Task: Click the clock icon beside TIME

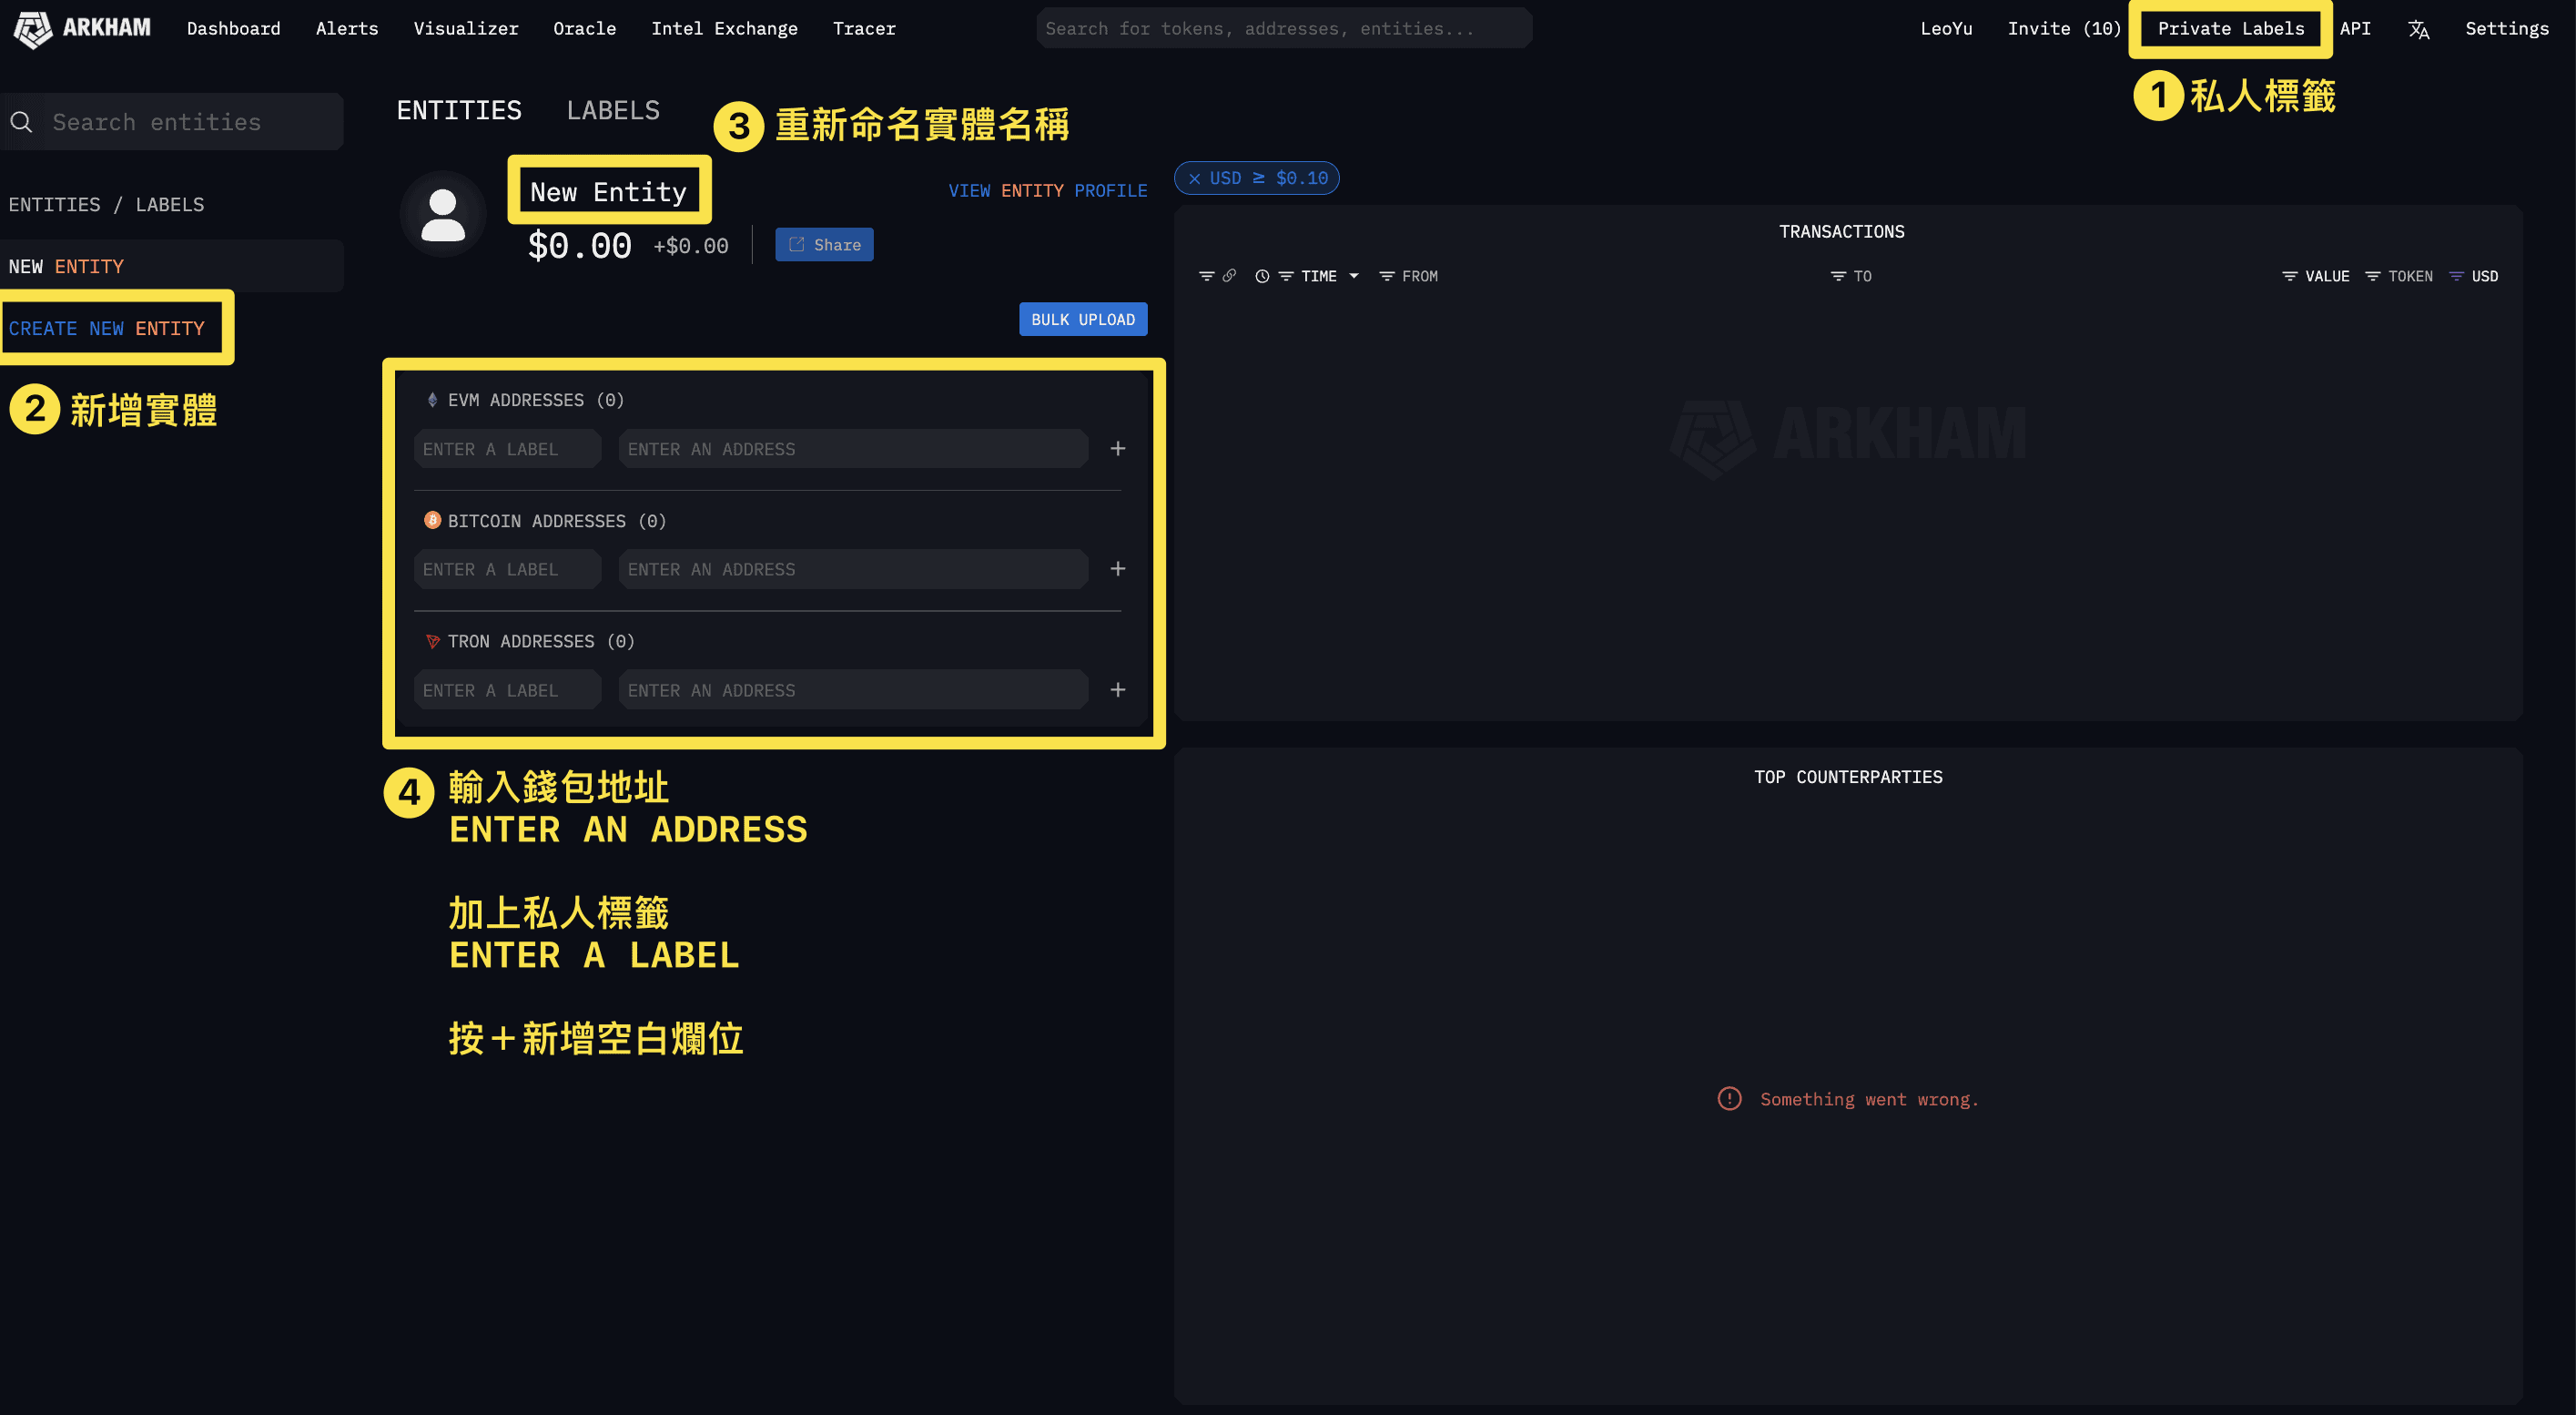Action: tap(1262, 276)
